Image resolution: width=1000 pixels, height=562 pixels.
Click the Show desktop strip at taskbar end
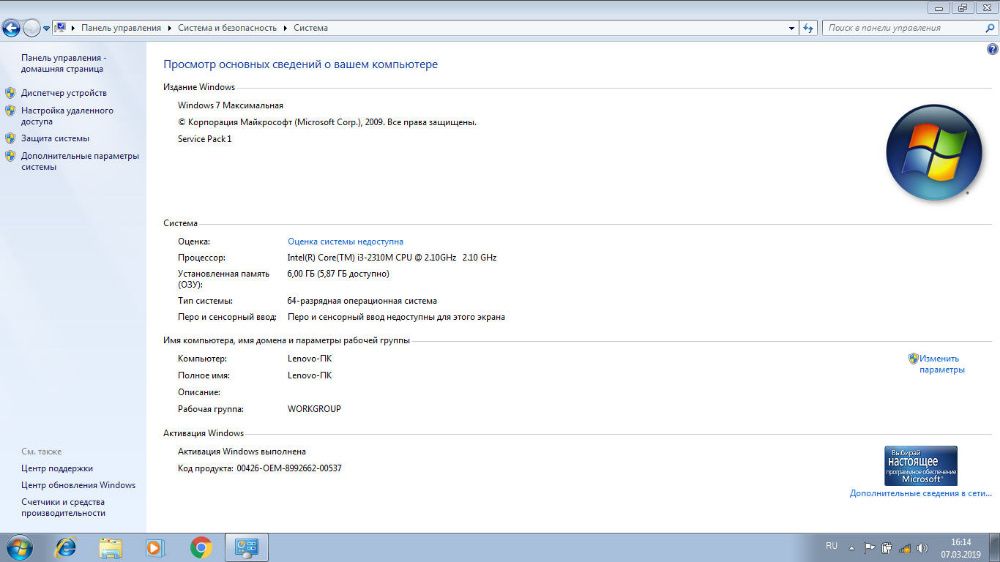point(994,548)
